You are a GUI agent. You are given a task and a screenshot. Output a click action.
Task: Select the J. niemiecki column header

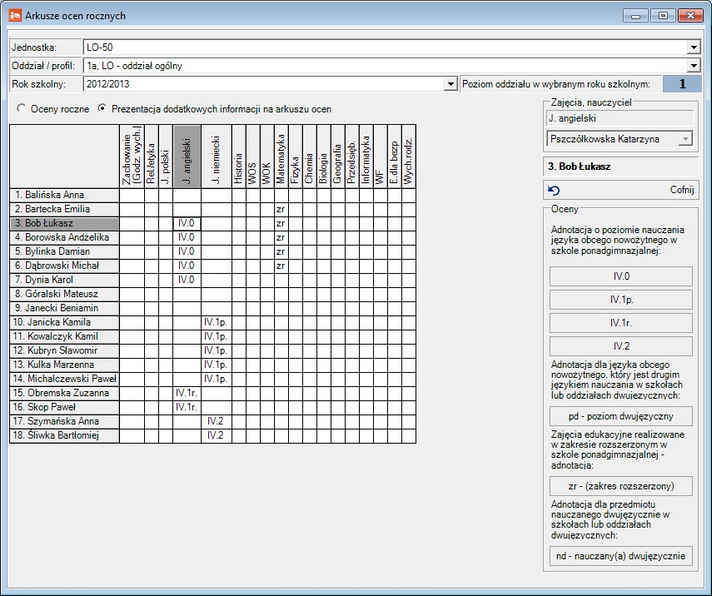coord(216,157)
